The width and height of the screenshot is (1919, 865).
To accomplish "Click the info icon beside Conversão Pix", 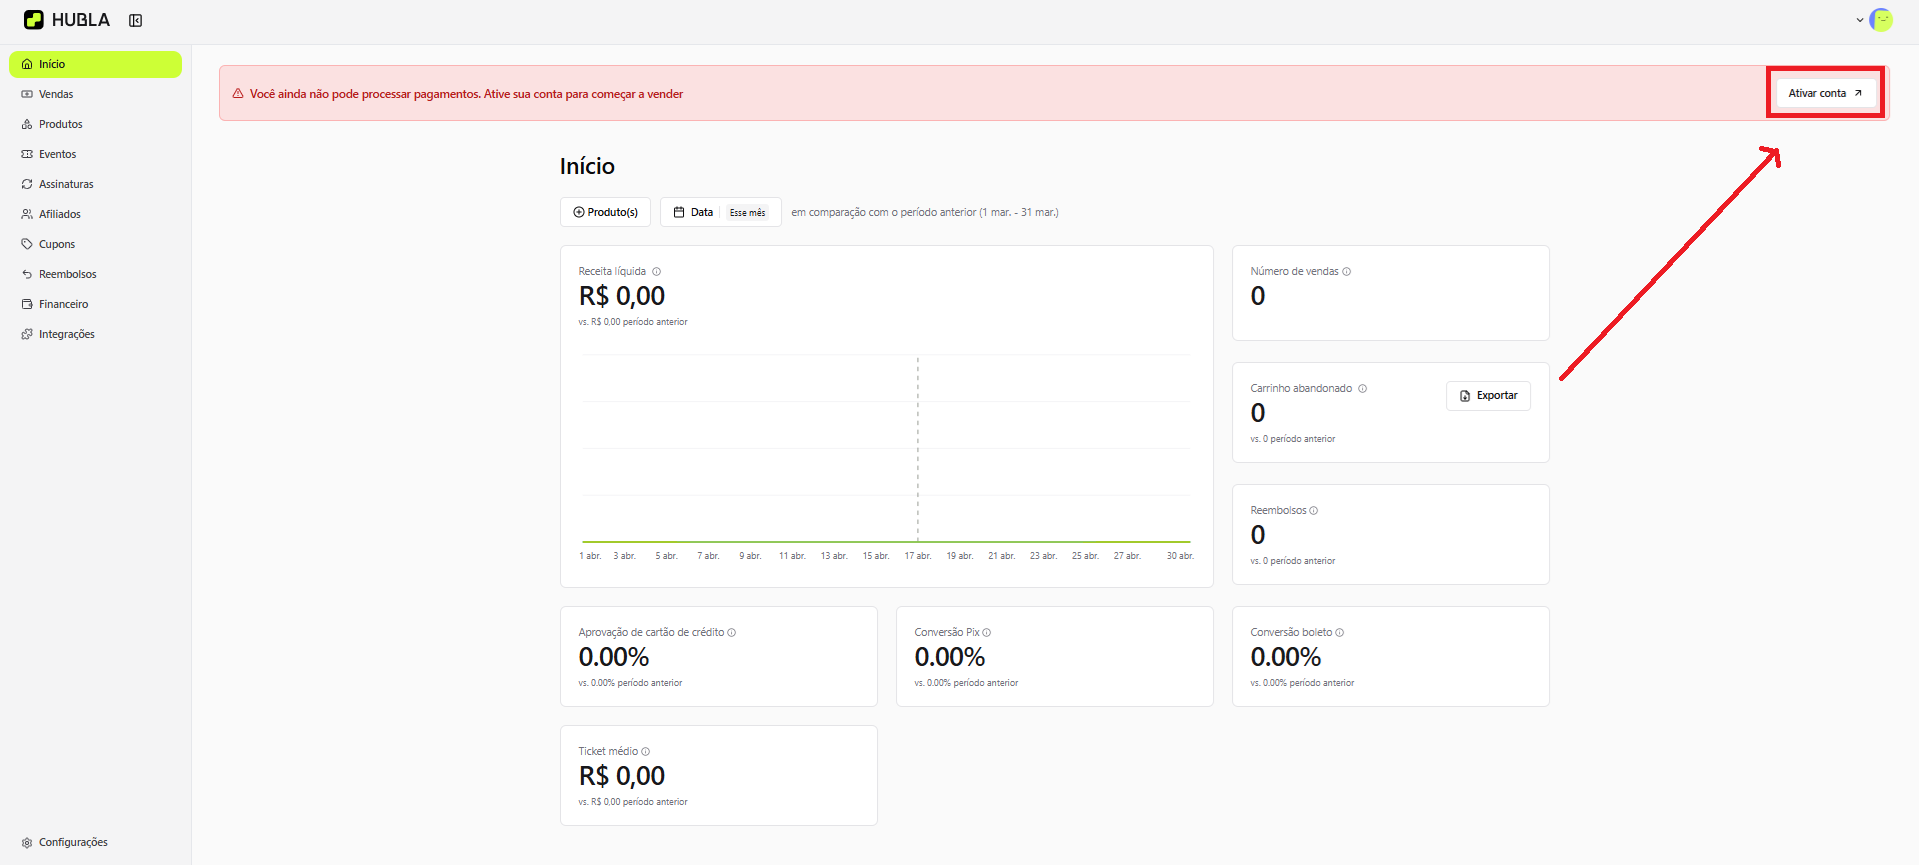I will pyautogui.click(x=987, y=633).
